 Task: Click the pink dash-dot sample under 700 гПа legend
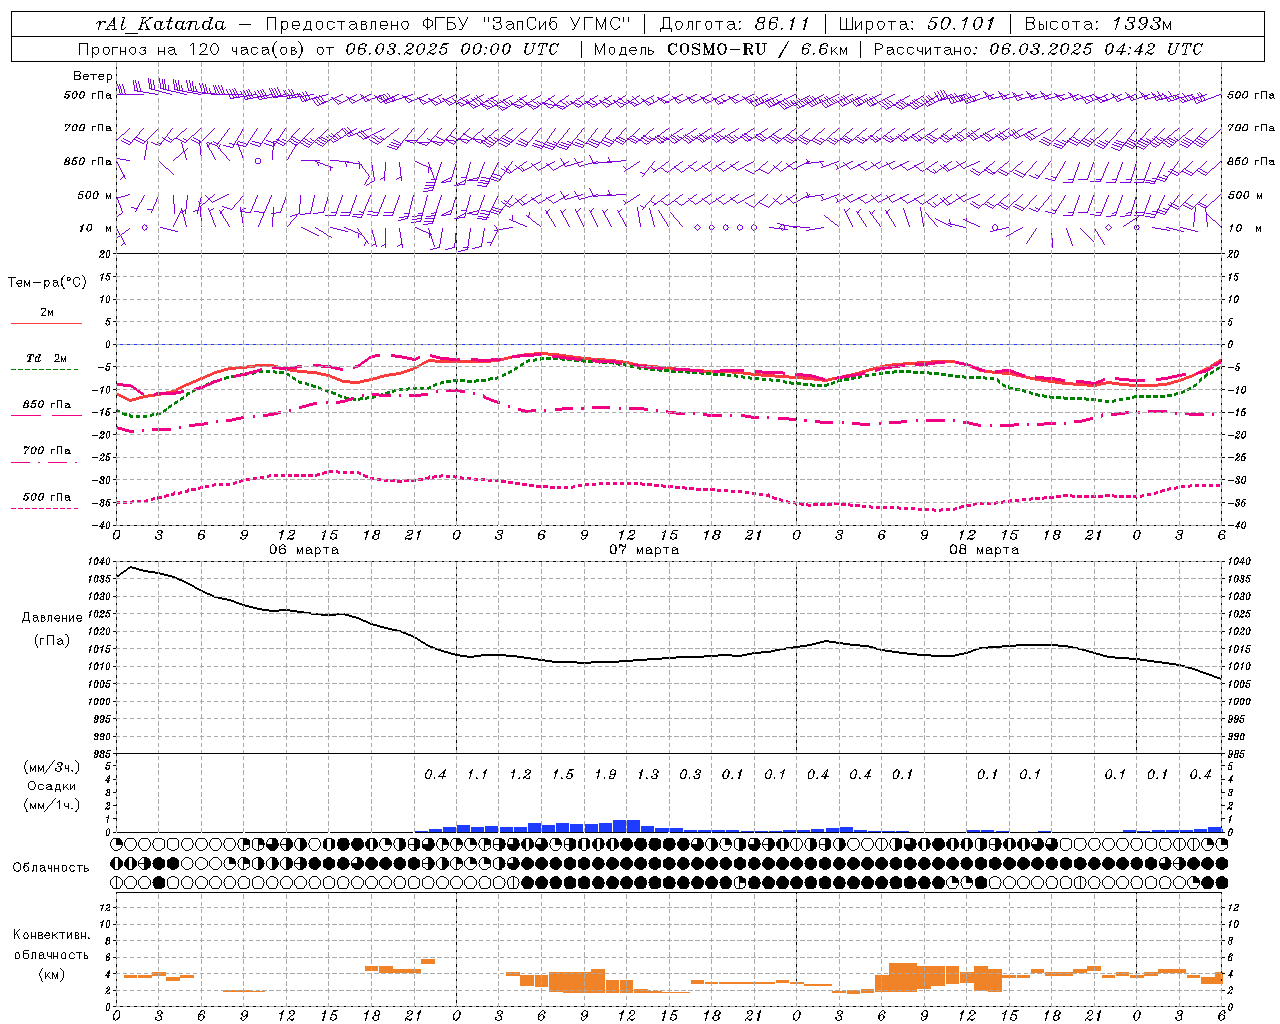pos(46,462)
